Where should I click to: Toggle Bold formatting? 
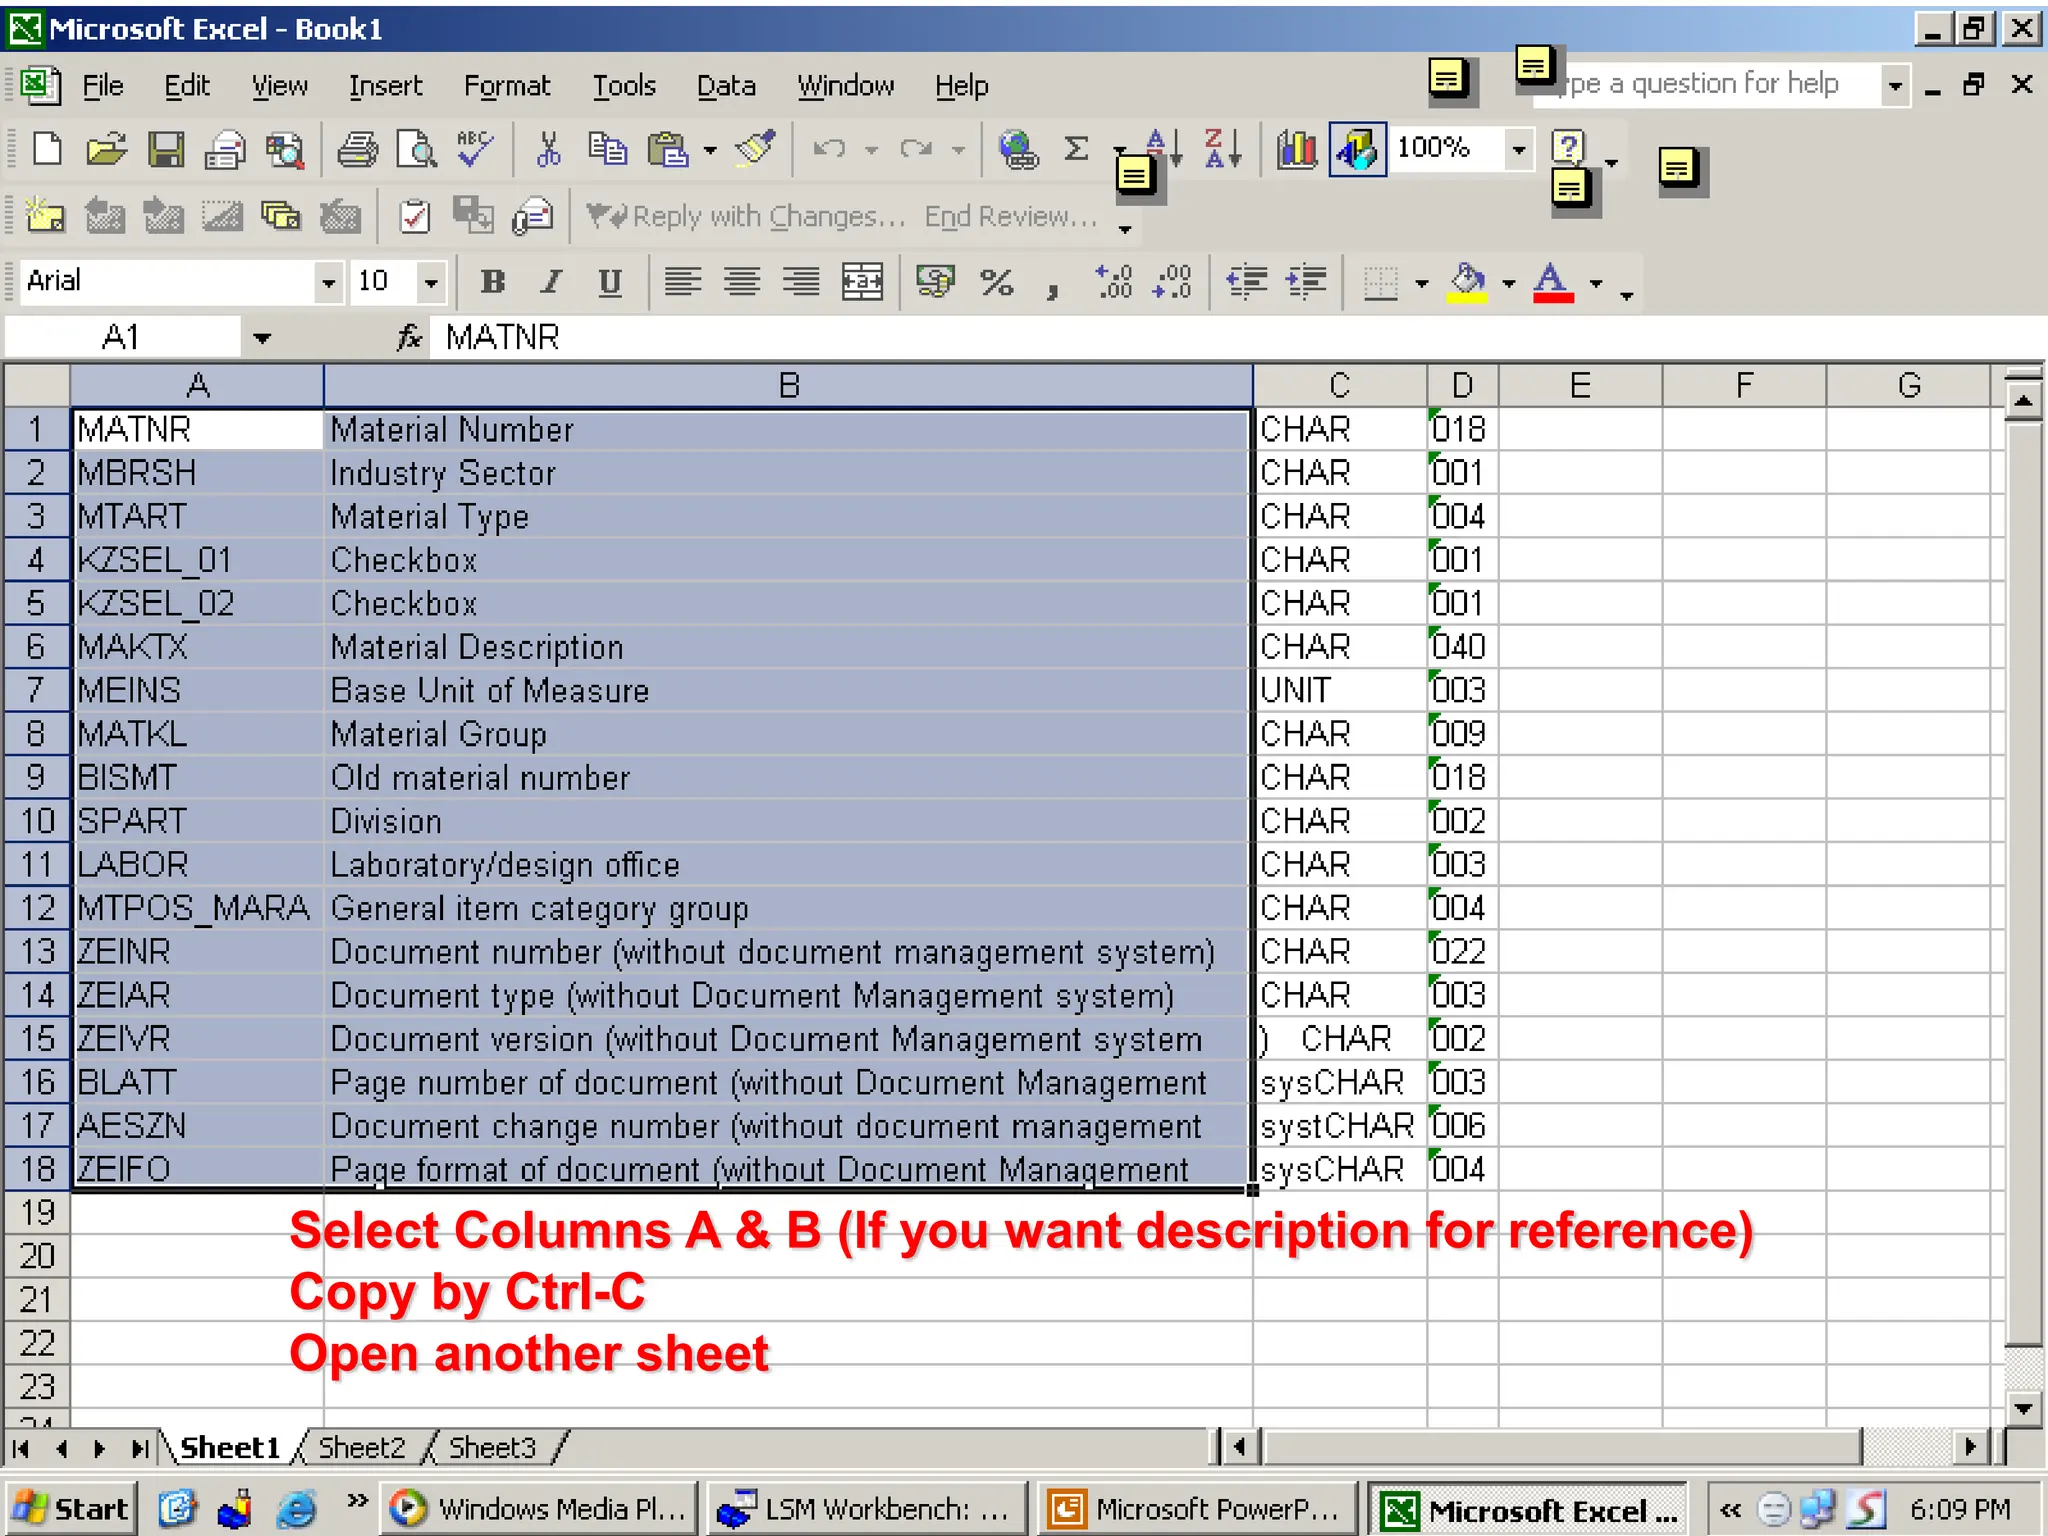[x=492, y=282]
